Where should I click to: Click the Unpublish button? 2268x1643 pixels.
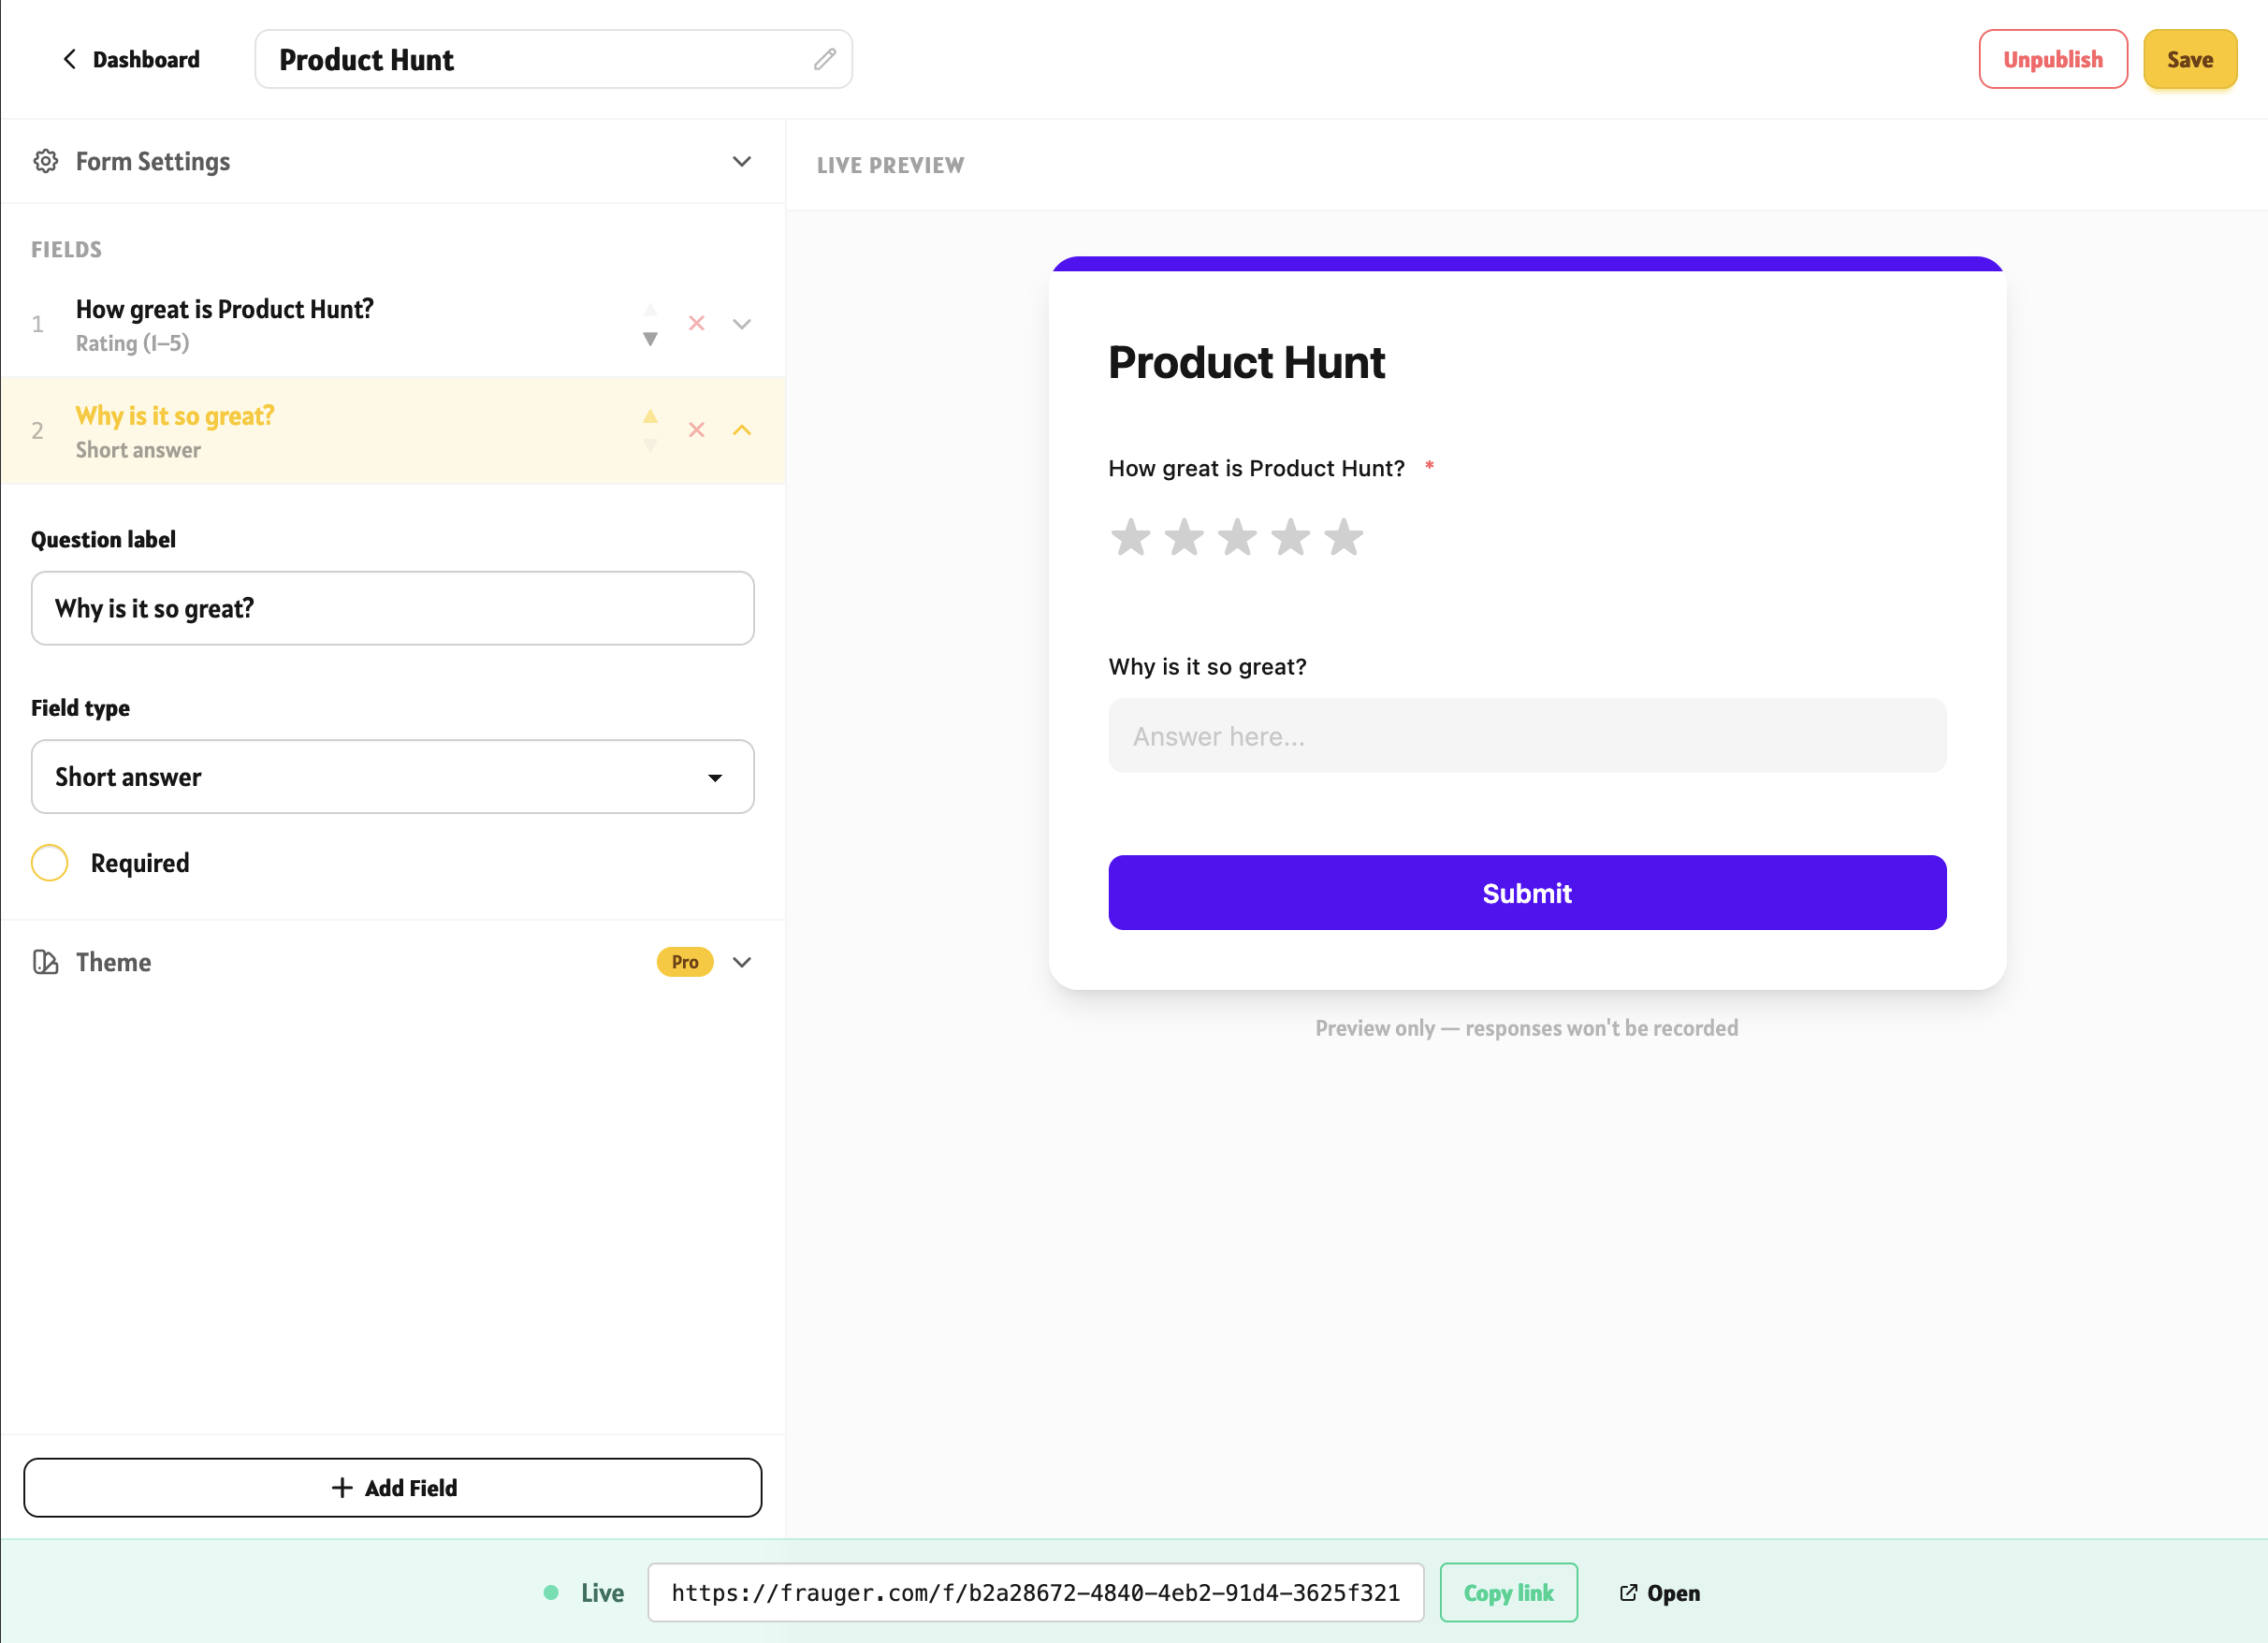(2053, 59)
